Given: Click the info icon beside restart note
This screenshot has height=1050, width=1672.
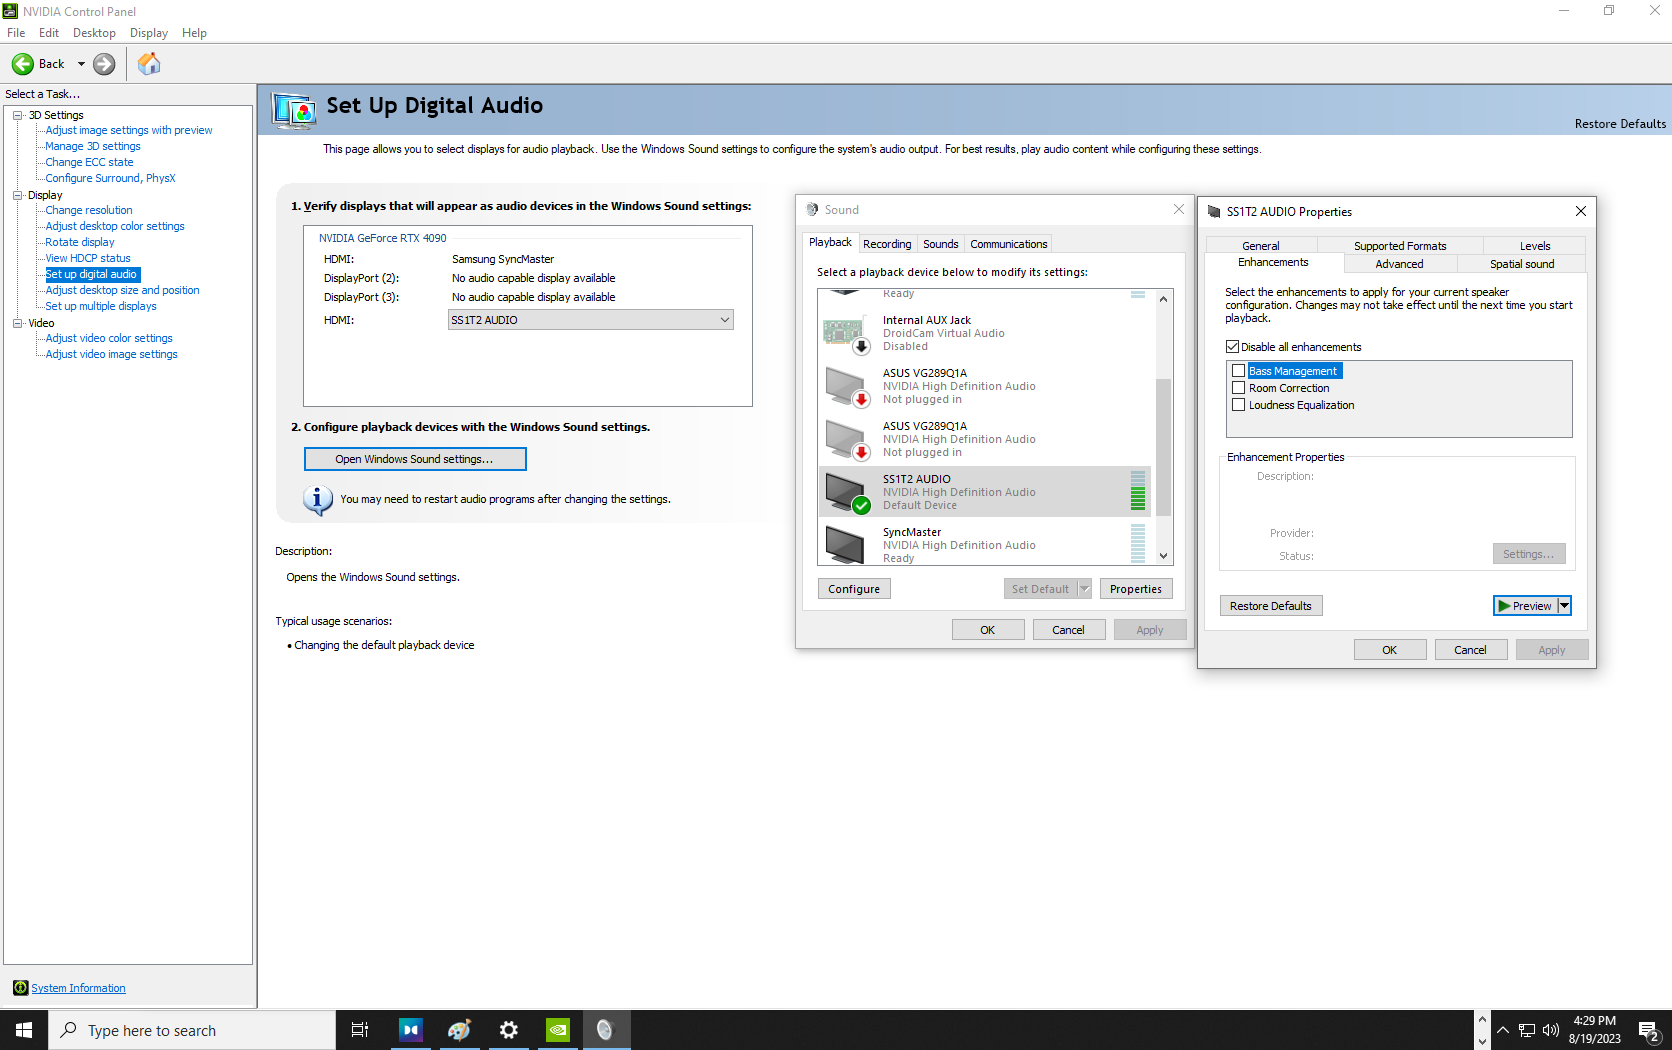Looking at the screenshot, I should click(317, 499).
